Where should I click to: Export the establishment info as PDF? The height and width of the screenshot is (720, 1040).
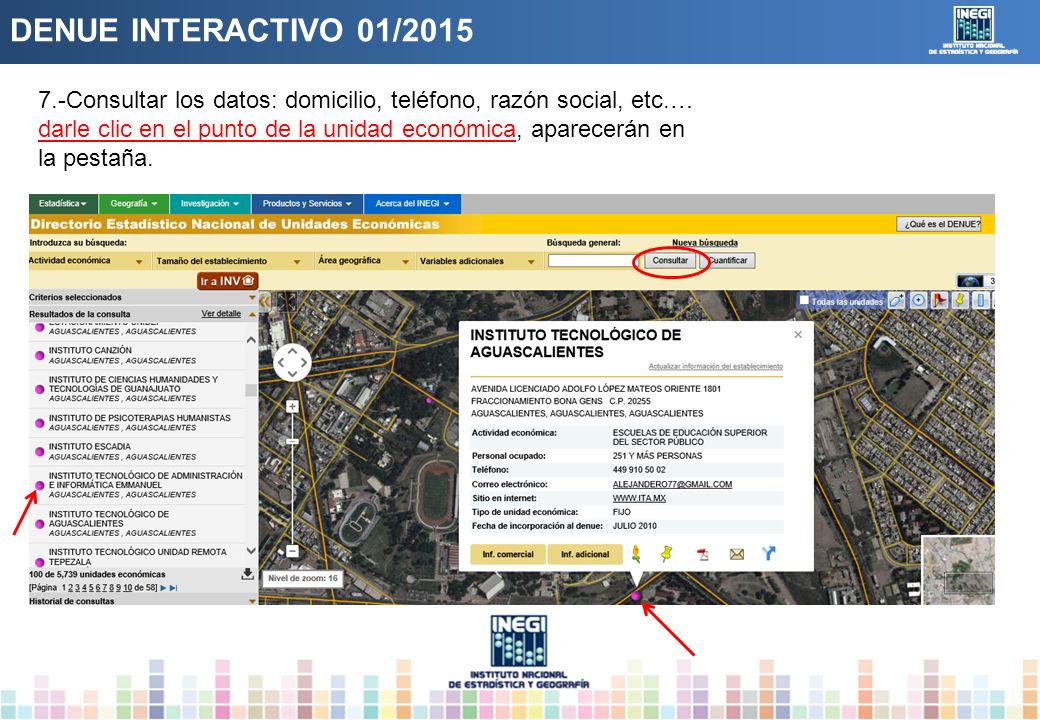pyautogui.click(x=702, y=554)
